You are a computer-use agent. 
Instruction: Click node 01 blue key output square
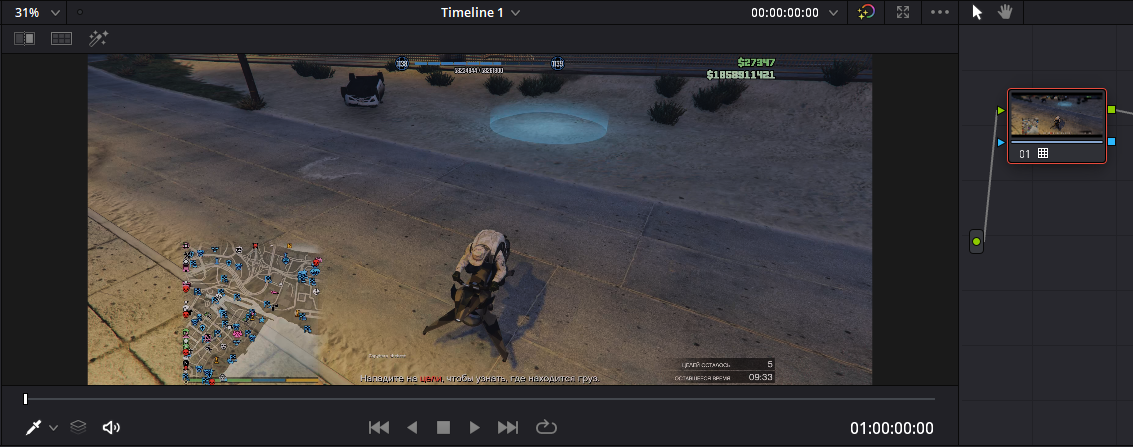pyautogui.click(x=1111, y=142)
